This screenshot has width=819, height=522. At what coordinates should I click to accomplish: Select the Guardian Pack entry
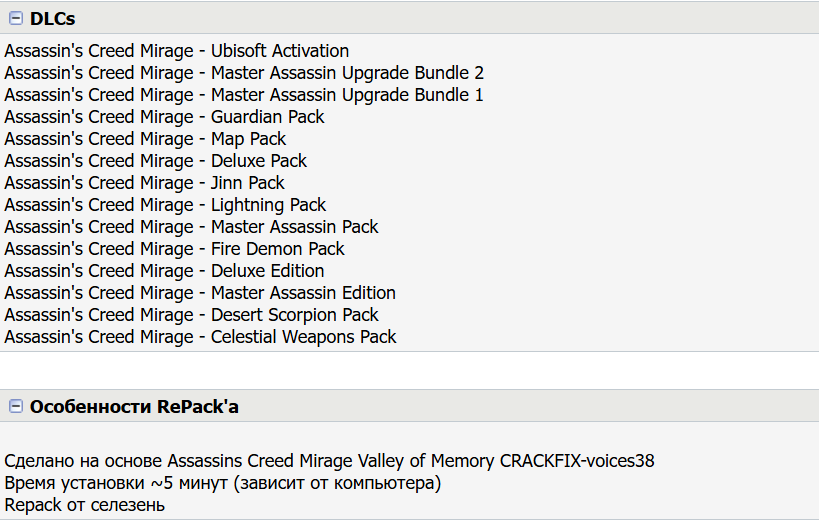click(x=164, y=117)
